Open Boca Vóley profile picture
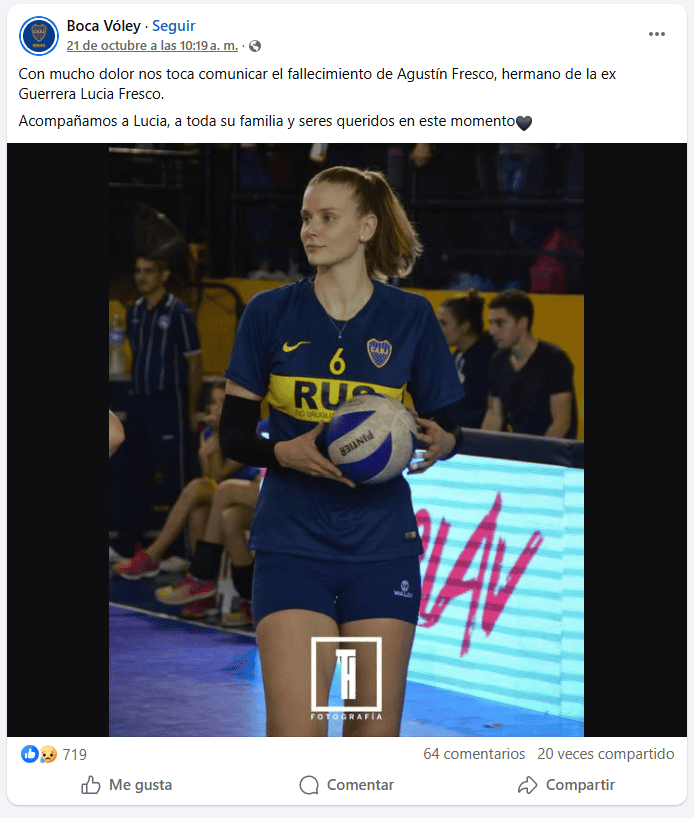694x818 pixels. point(39,35)
